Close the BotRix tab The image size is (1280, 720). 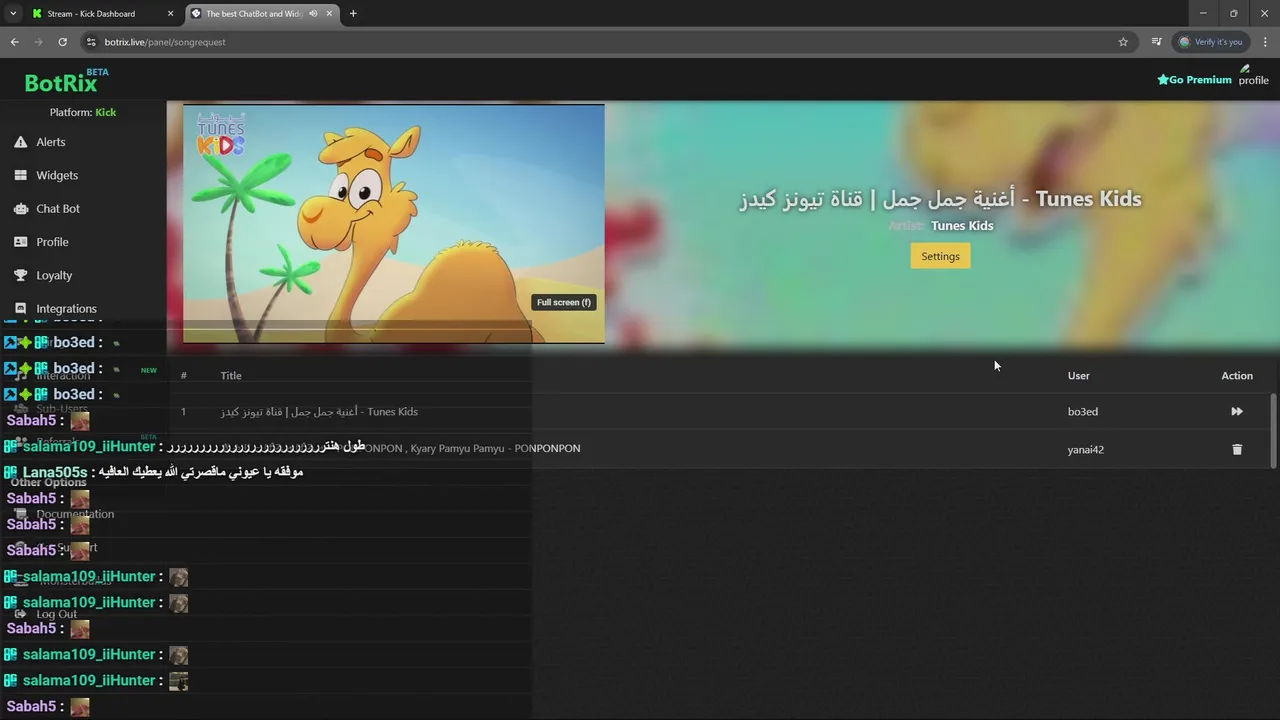329,14
